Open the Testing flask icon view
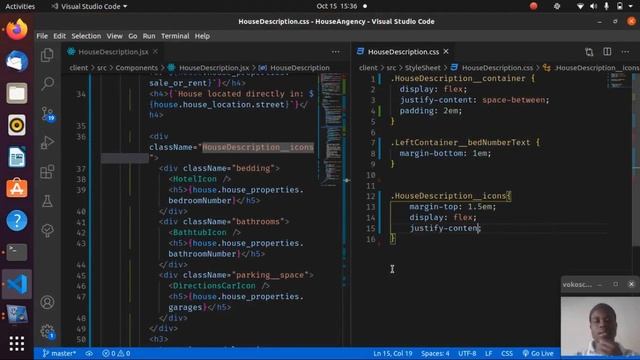The height and width of the screenshot is (360, 640). [47, 201]
